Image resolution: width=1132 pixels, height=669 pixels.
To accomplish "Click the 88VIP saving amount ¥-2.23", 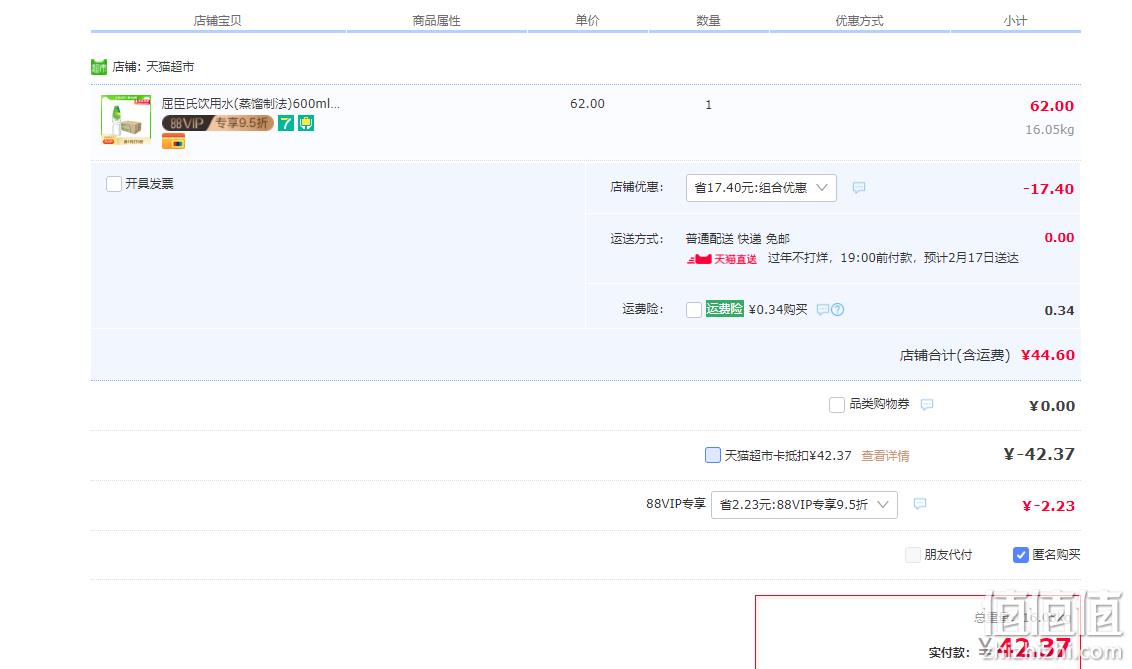I will tap(1048, 506).
